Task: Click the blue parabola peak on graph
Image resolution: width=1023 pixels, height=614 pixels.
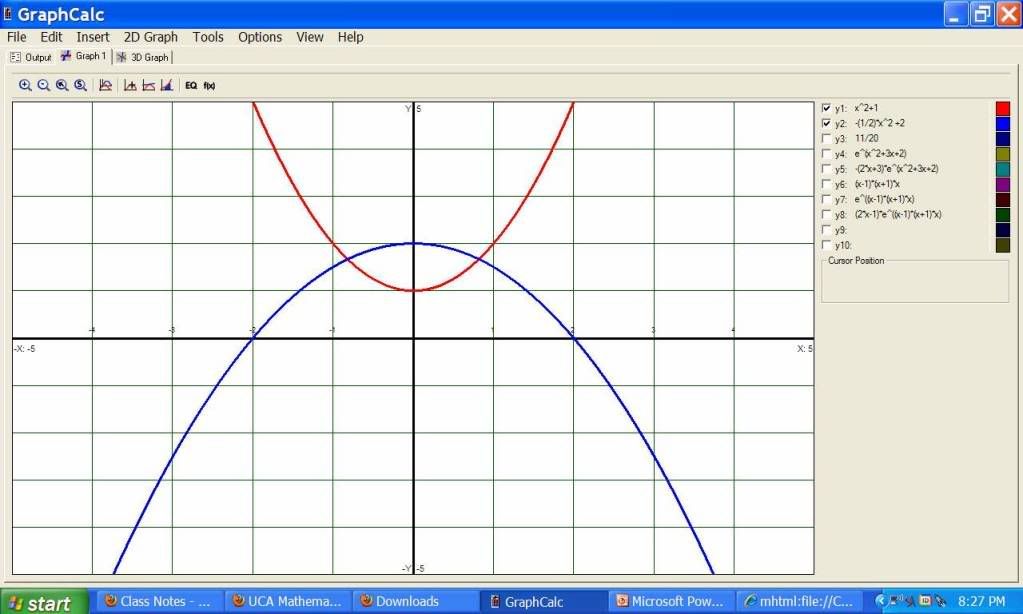Action: point(413,243)
